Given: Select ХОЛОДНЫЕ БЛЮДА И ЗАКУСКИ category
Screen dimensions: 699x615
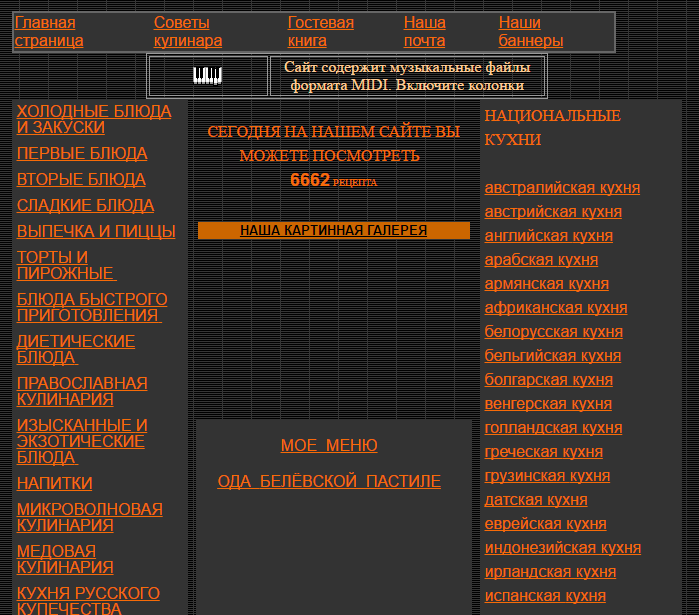Looking at the screenshot, I should click(93, 119).
